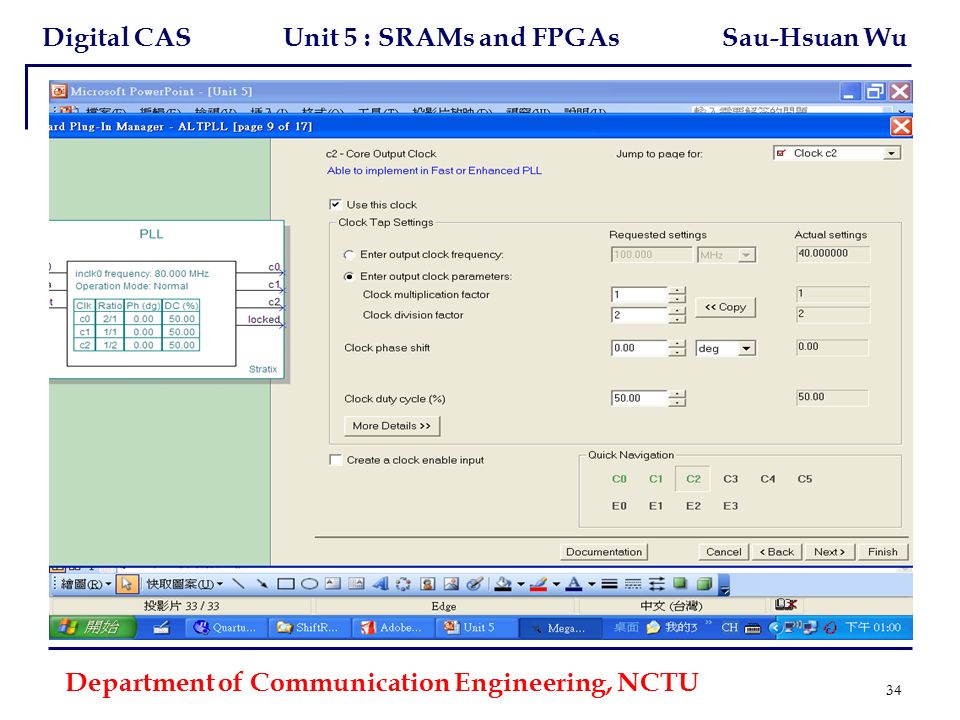Screen dimensions: 960x720
Task: Click the ink annotation pen icon
Action: (474, 583)
